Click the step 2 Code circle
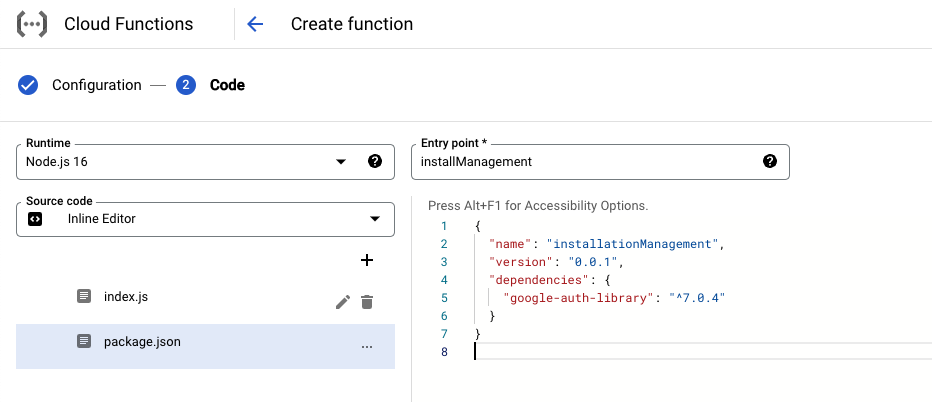The image size is (932, 402). [x=186, y=85]
